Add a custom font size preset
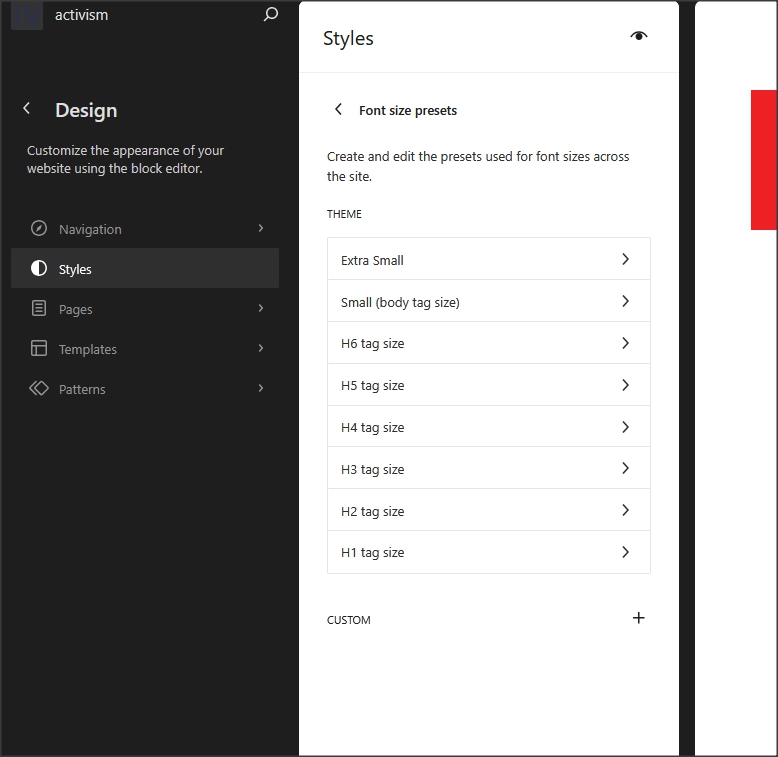This screenshot has height=757, width=778. [639, 618]
